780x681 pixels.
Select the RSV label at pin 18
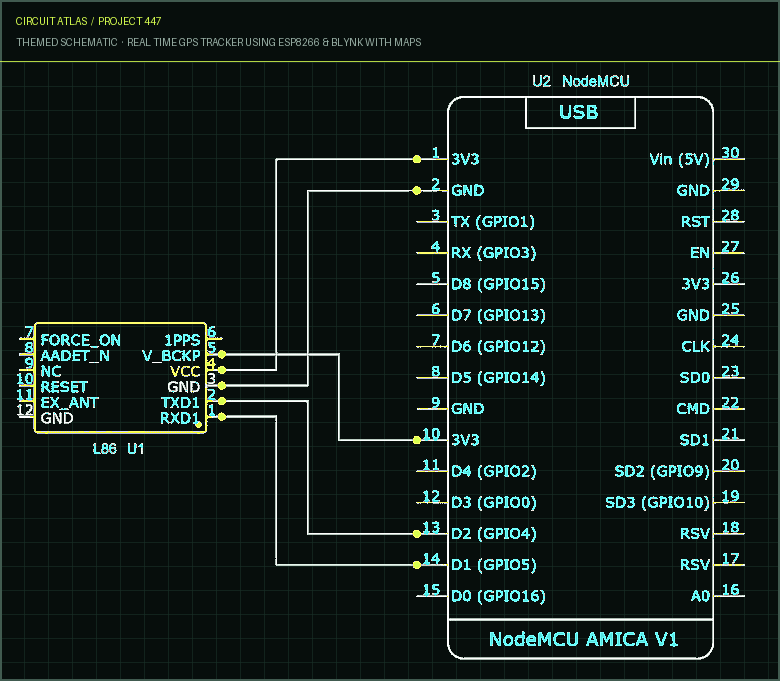(695, 534)
